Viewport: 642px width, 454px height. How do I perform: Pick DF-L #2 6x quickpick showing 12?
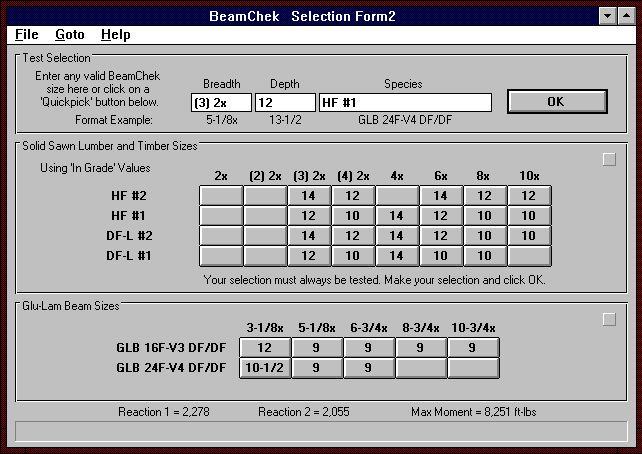pyautogui.click(x=441, y=235)
